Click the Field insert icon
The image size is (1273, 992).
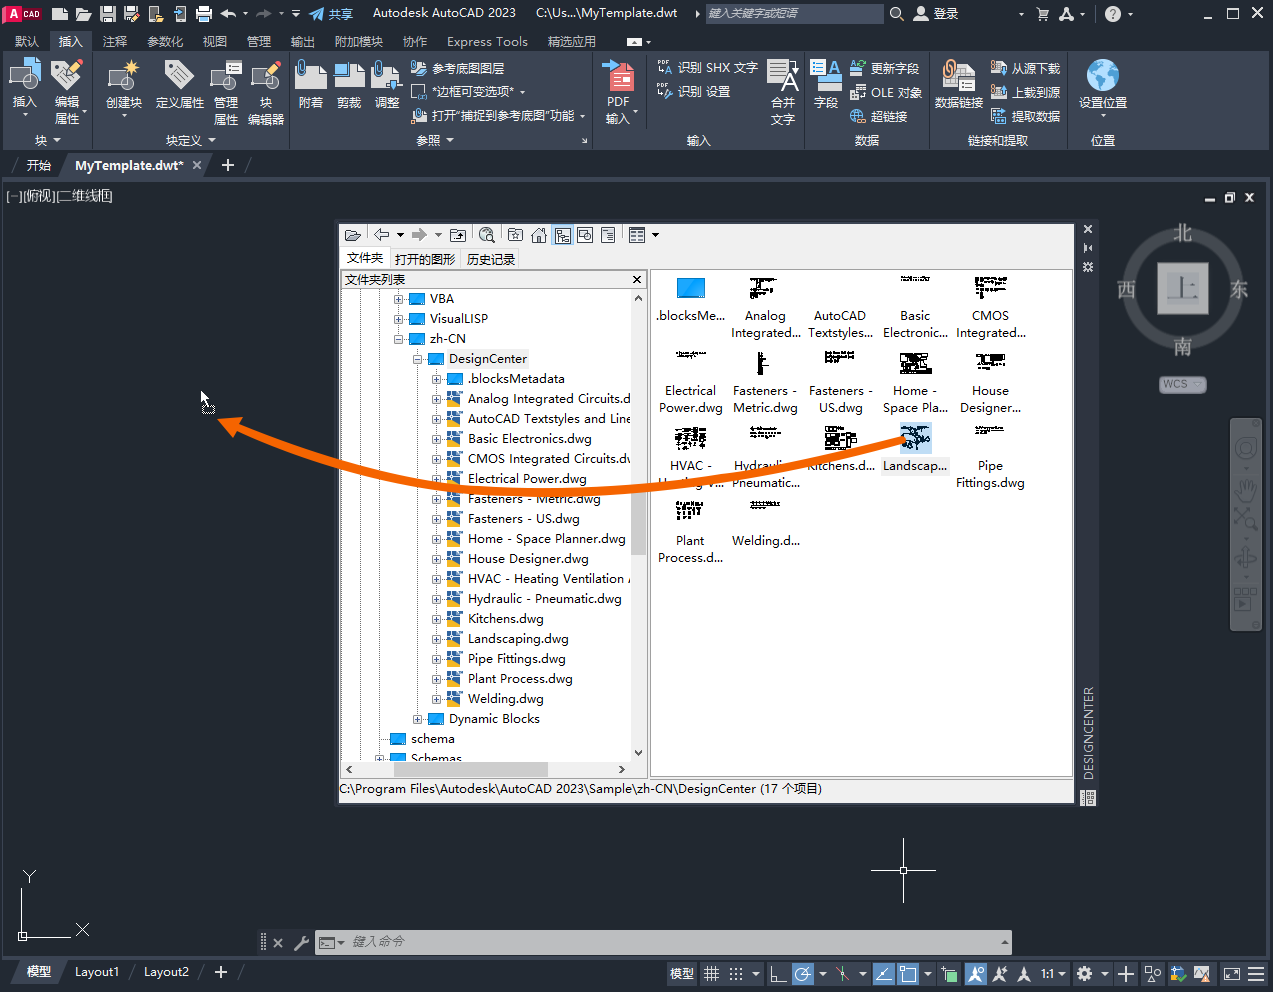coord(826,75)
